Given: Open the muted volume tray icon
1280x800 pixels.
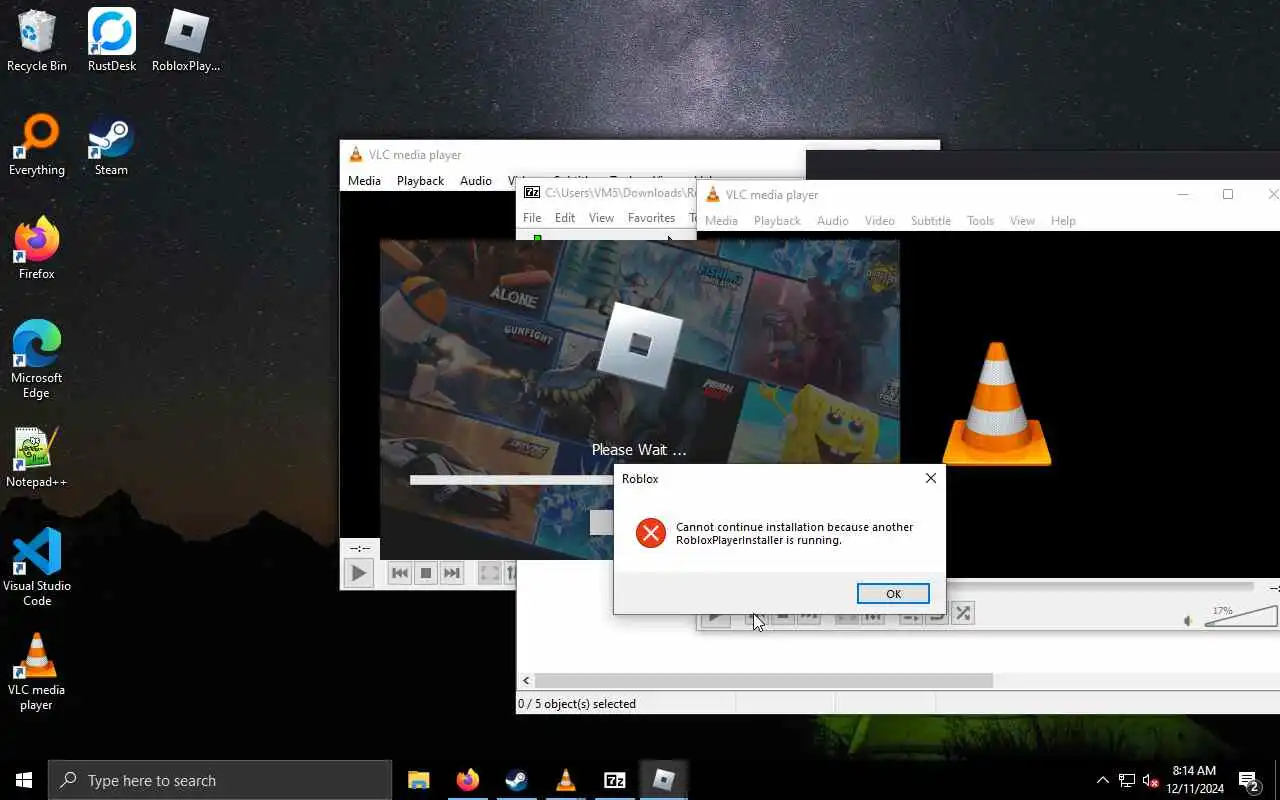Looking at the screenshot, I should click(x=1151, y=780).
